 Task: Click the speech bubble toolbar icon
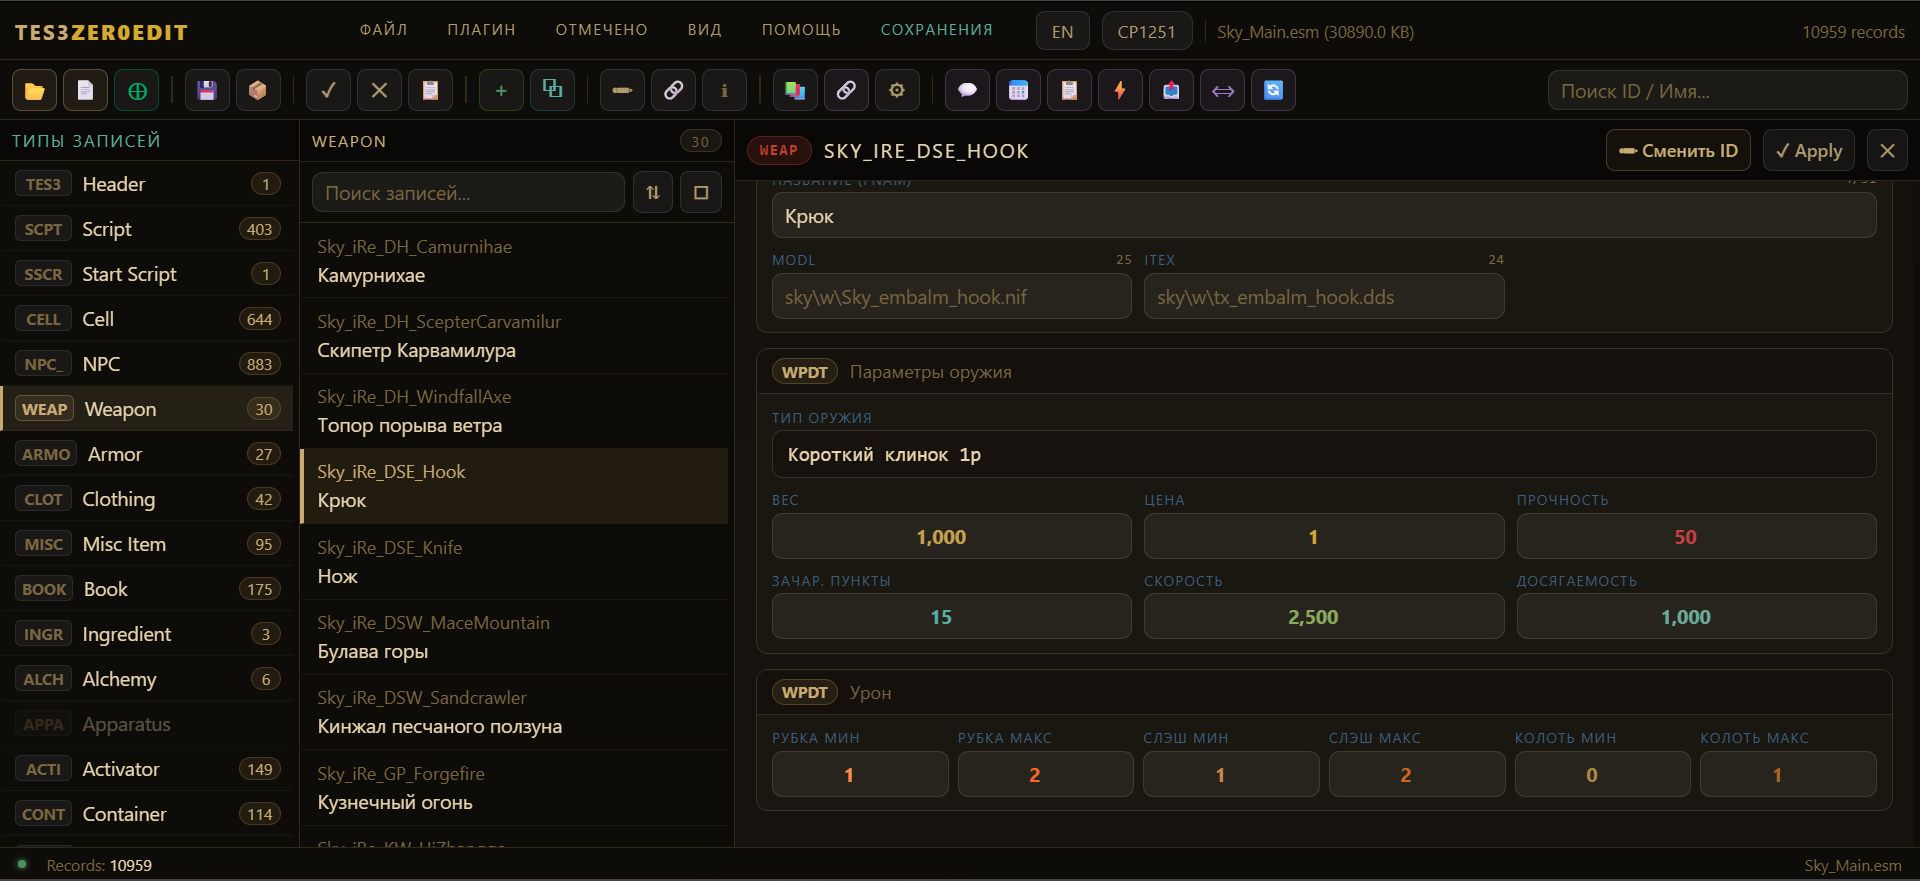pyautogui.click(x=967, y=91)
